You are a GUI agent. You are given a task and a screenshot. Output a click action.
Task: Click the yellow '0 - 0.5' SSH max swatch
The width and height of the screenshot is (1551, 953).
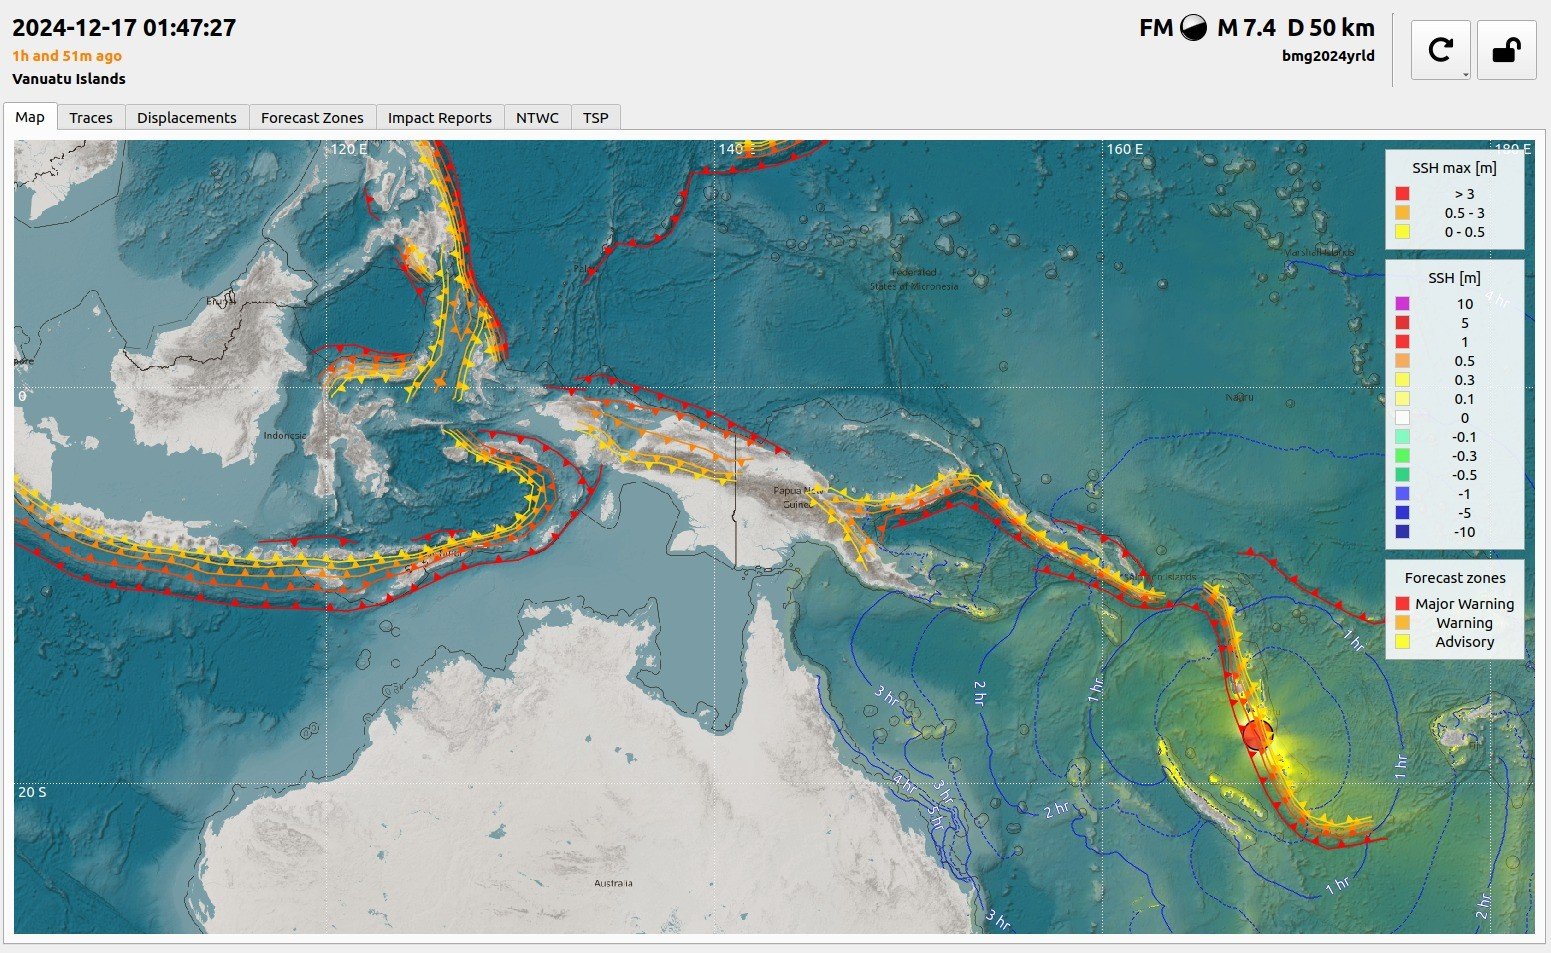pos(1402,232)
